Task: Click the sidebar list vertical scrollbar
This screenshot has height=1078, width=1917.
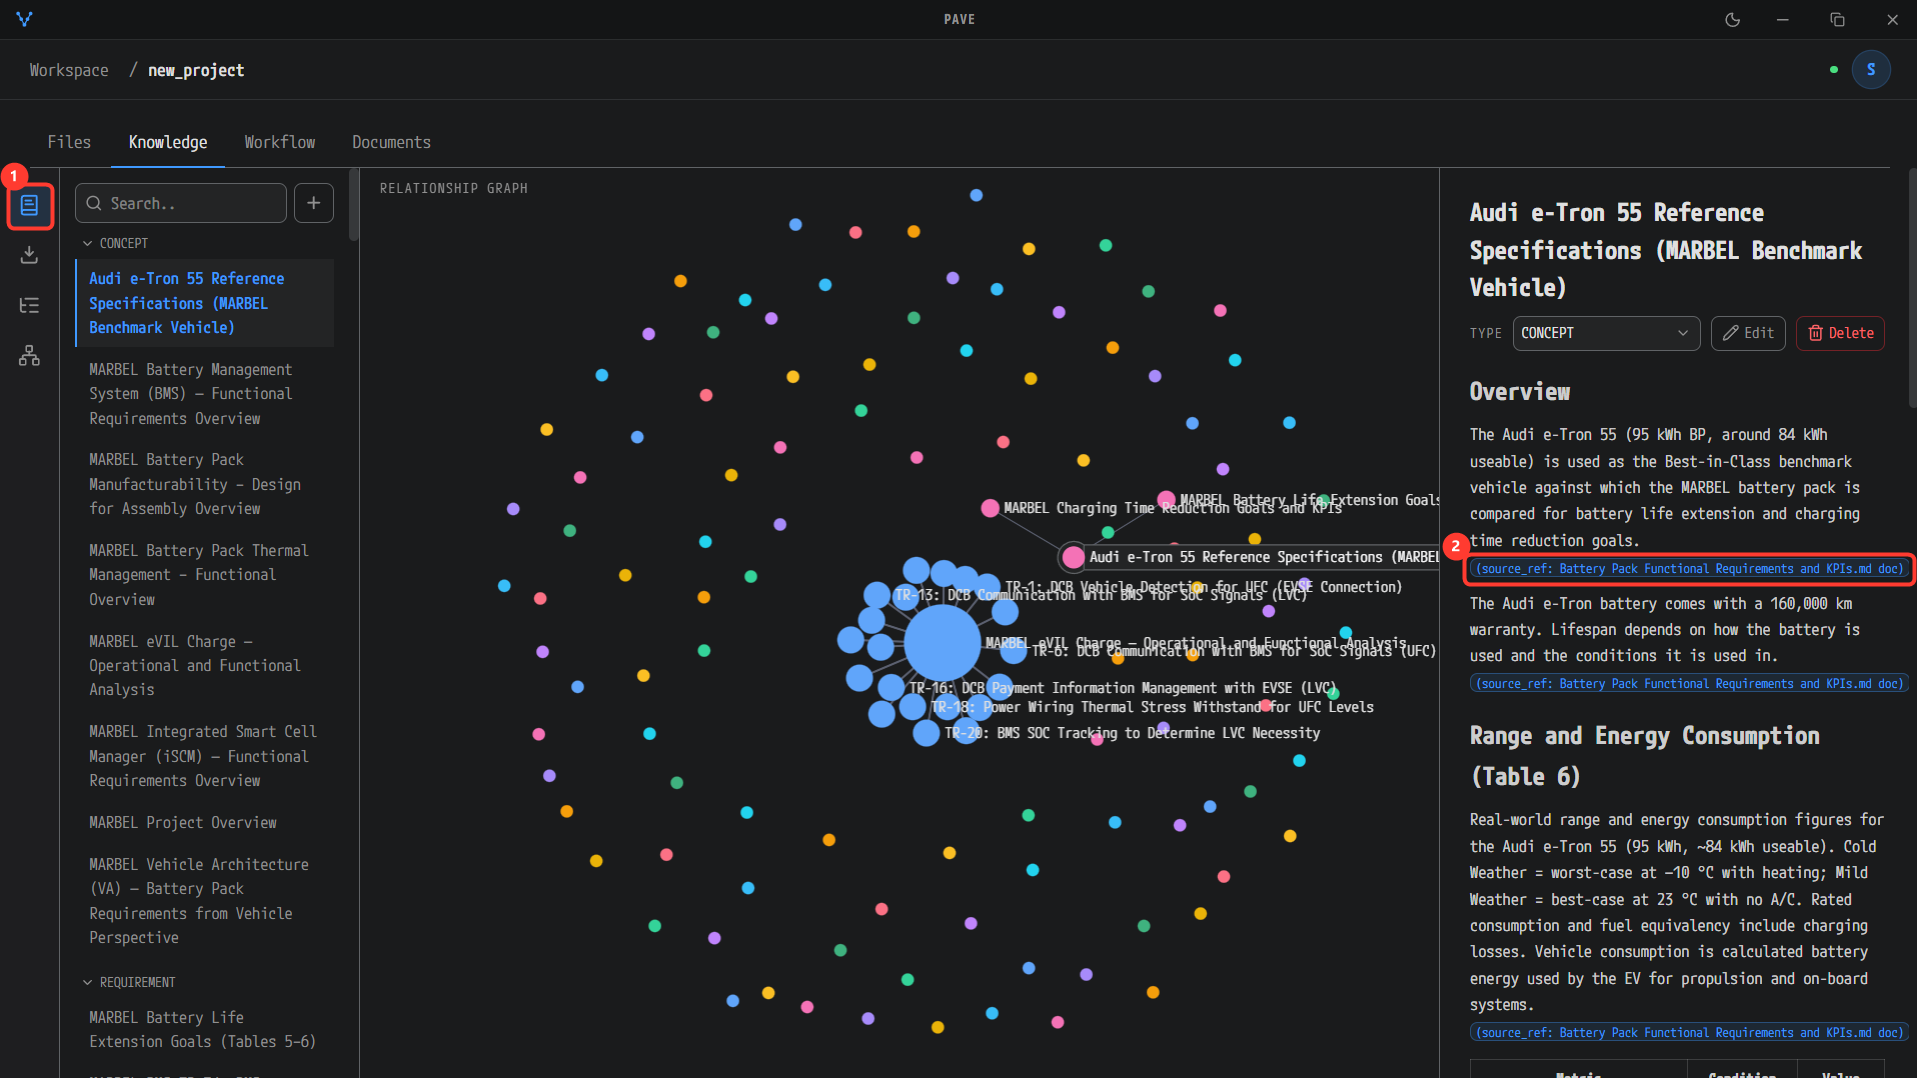Action: pyautogui.click(x=353, y=206)
